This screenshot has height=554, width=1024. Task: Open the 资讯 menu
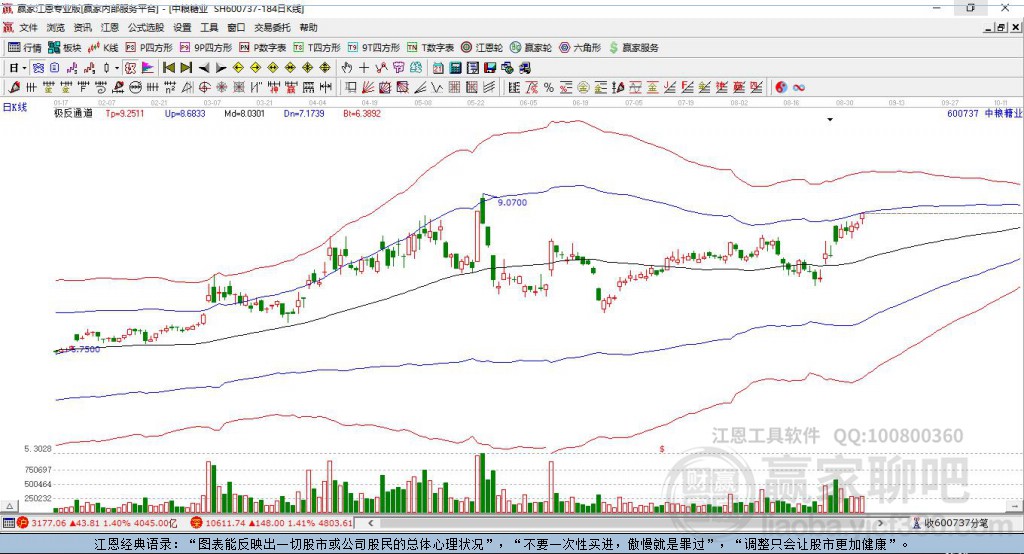tap(82, 27)
